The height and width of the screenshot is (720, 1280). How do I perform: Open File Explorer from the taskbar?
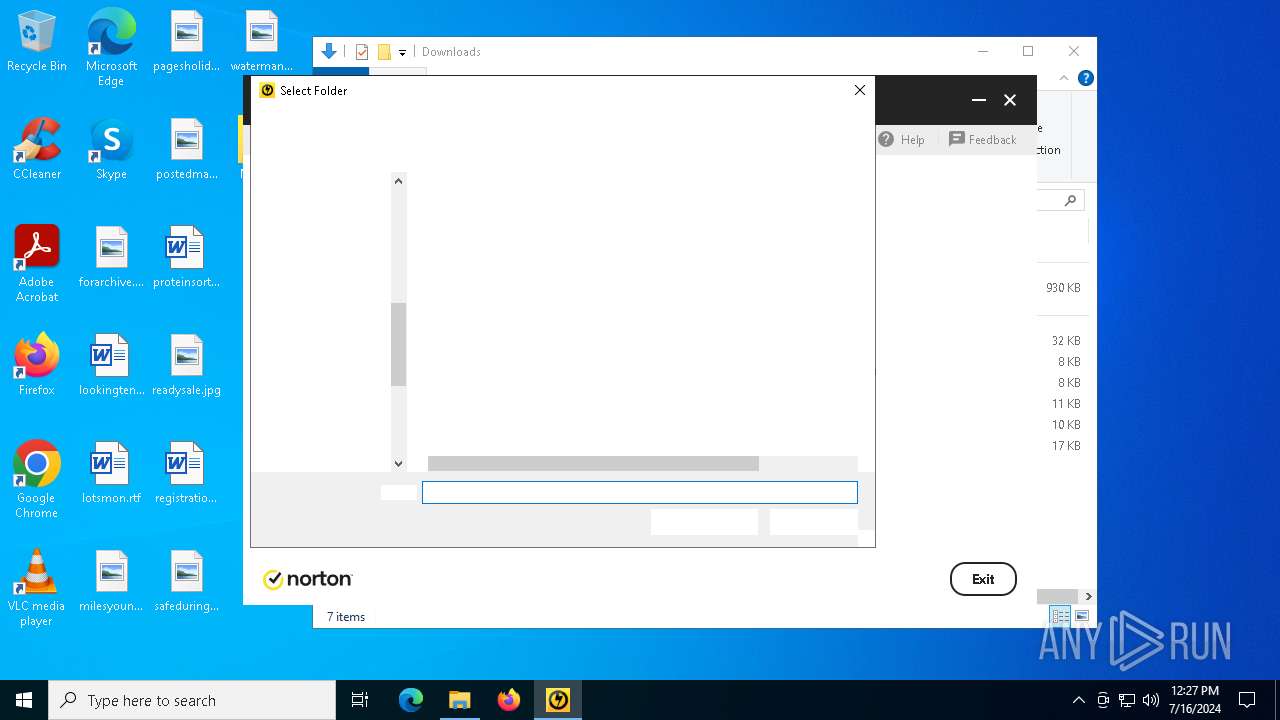click(460, 700)
